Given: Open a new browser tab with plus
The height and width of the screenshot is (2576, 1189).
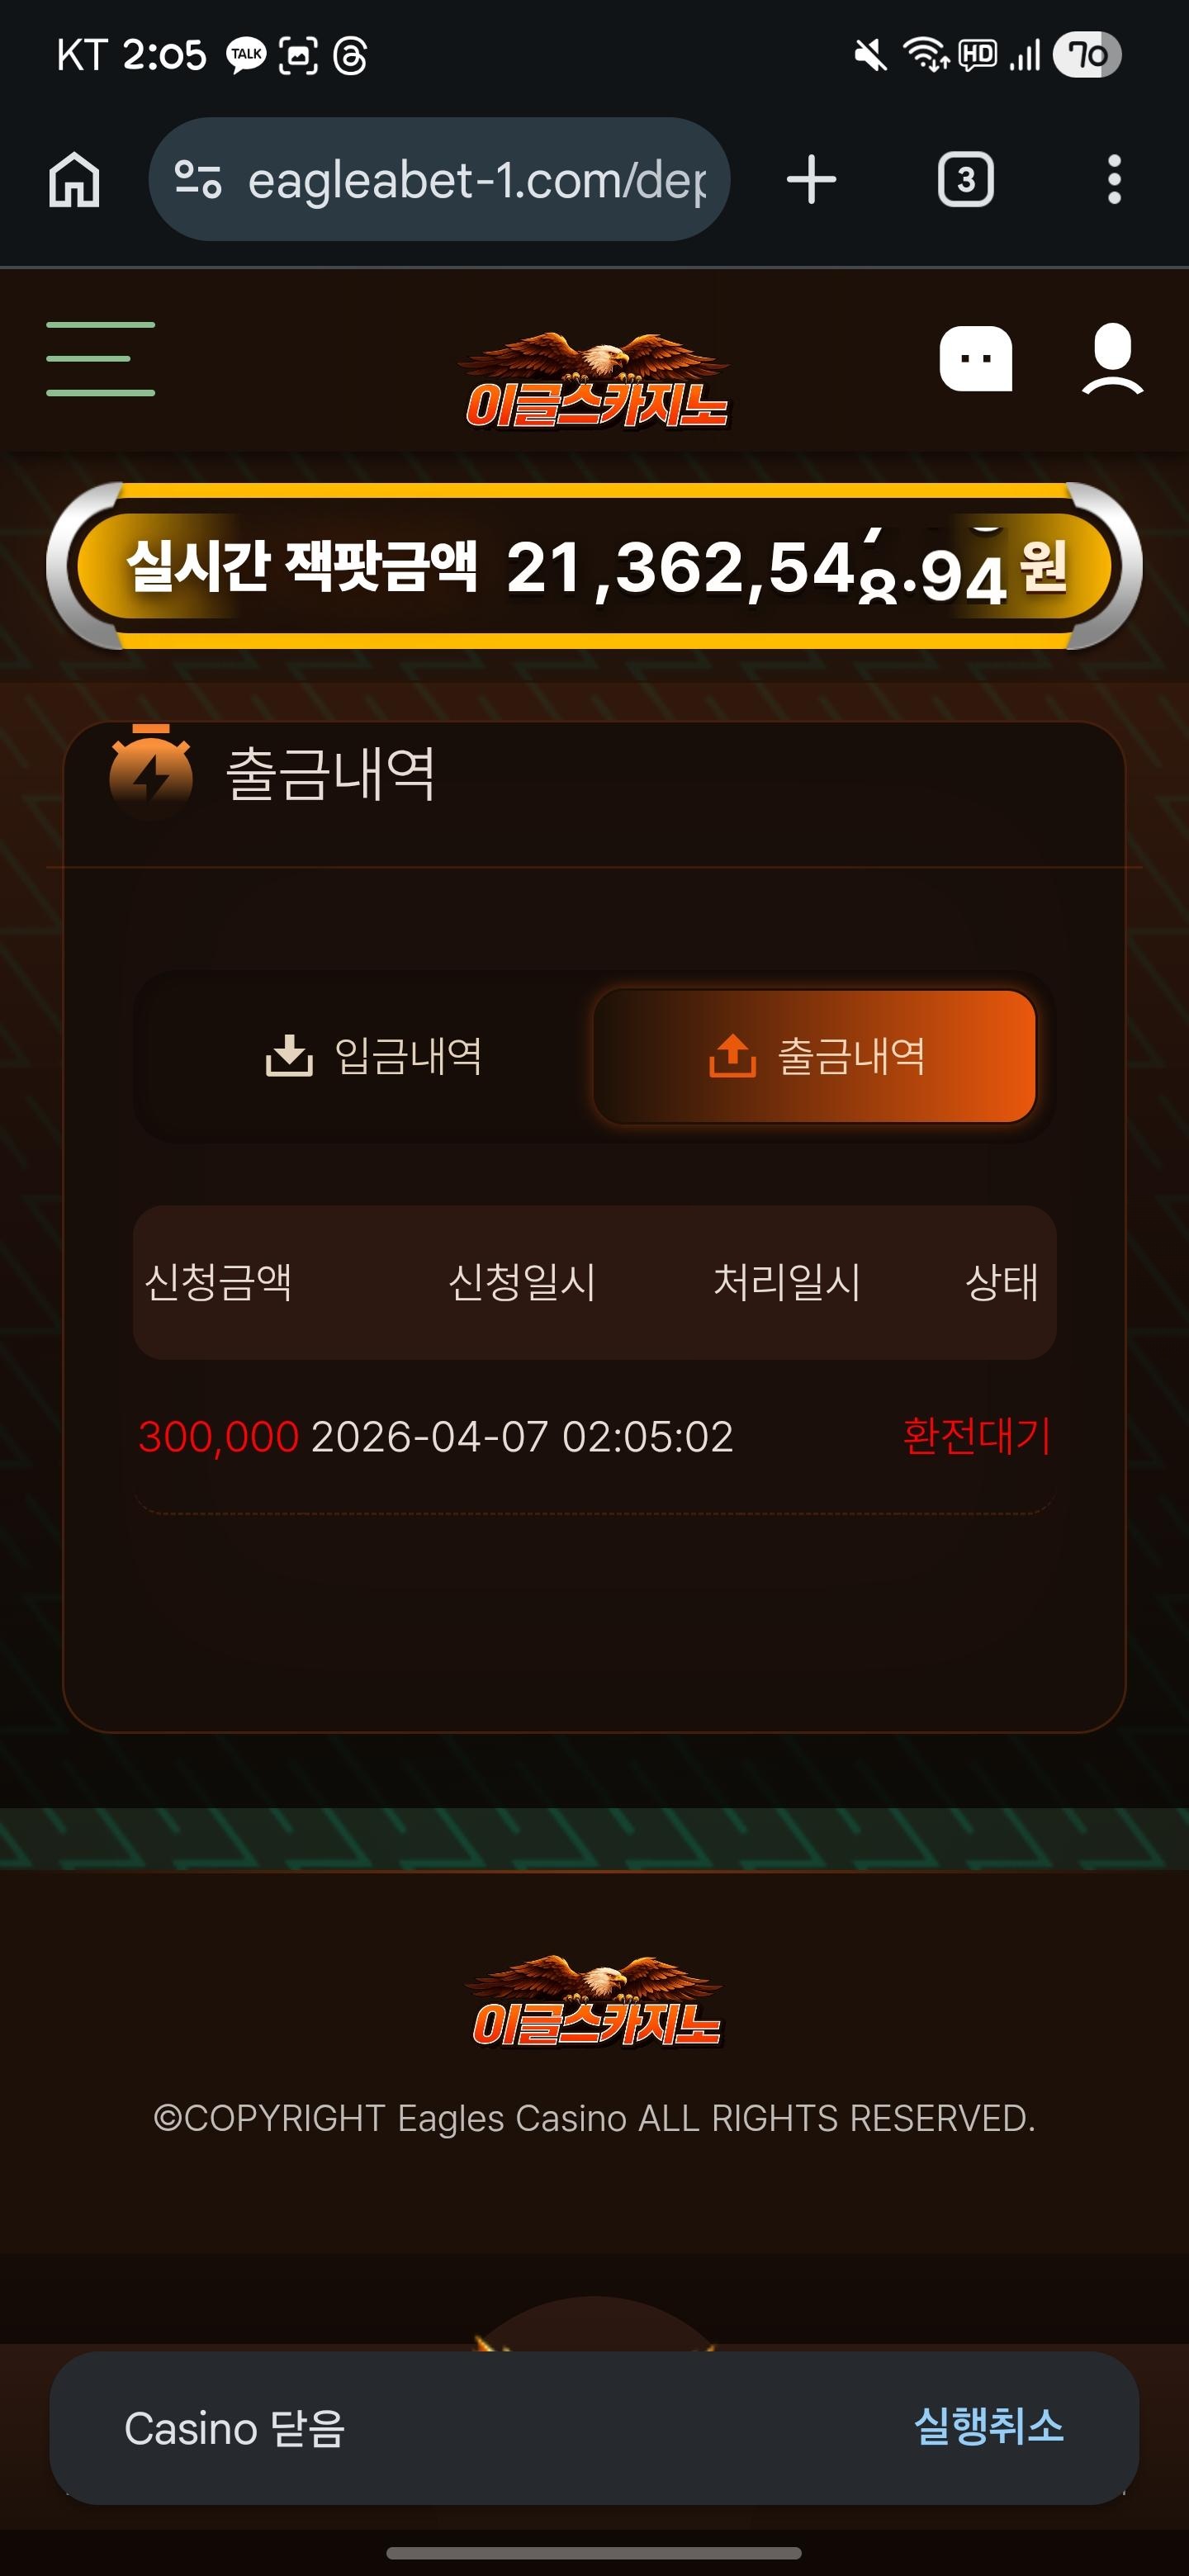Looking at the screenshot, I should (811, 180).
